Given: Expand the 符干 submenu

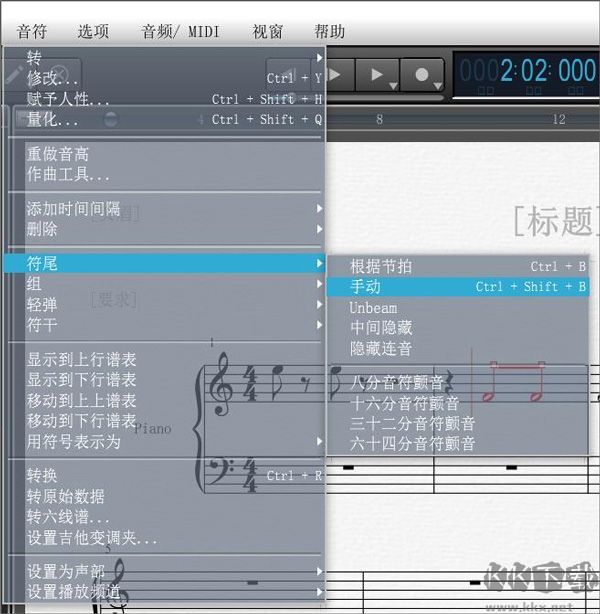Looking at the screenshot, I should [x=165, y=325].
